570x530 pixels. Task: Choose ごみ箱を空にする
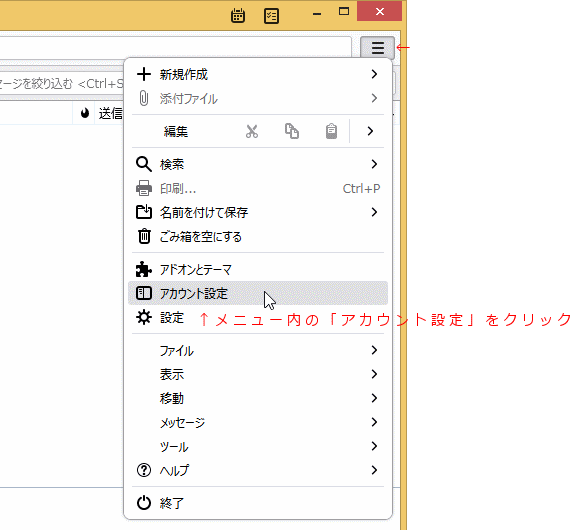(x=258, y=237)
